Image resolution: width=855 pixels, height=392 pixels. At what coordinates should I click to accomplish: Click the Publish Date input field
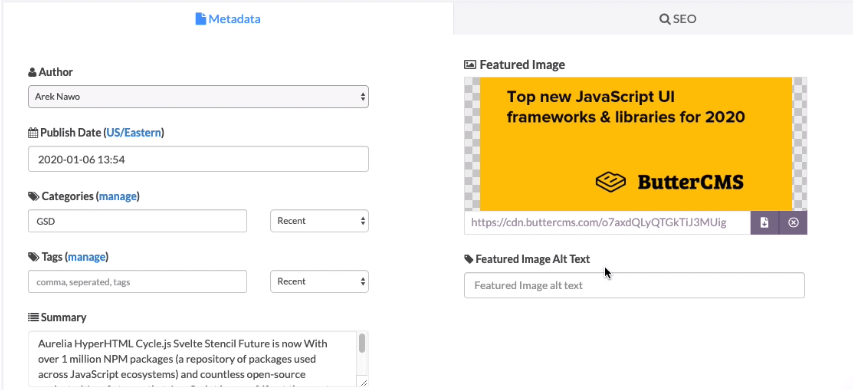coord(198,159)
